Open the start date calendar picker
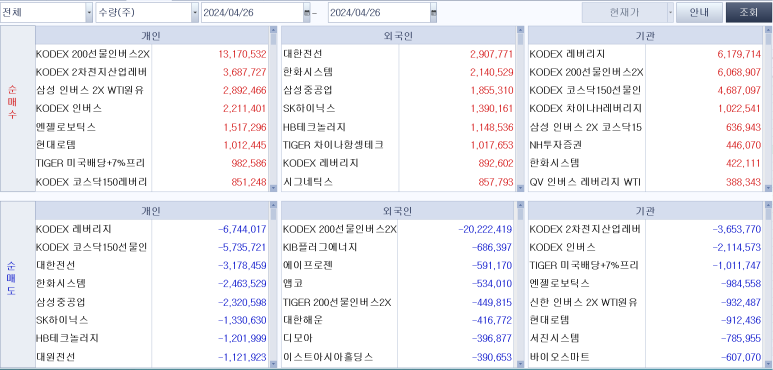The height and width of the screenshot is (370, 773). point(307,13)
